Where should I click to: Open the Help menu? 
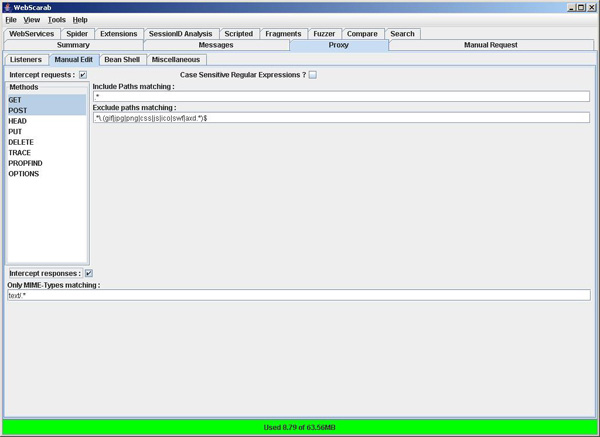coord(80,20)
